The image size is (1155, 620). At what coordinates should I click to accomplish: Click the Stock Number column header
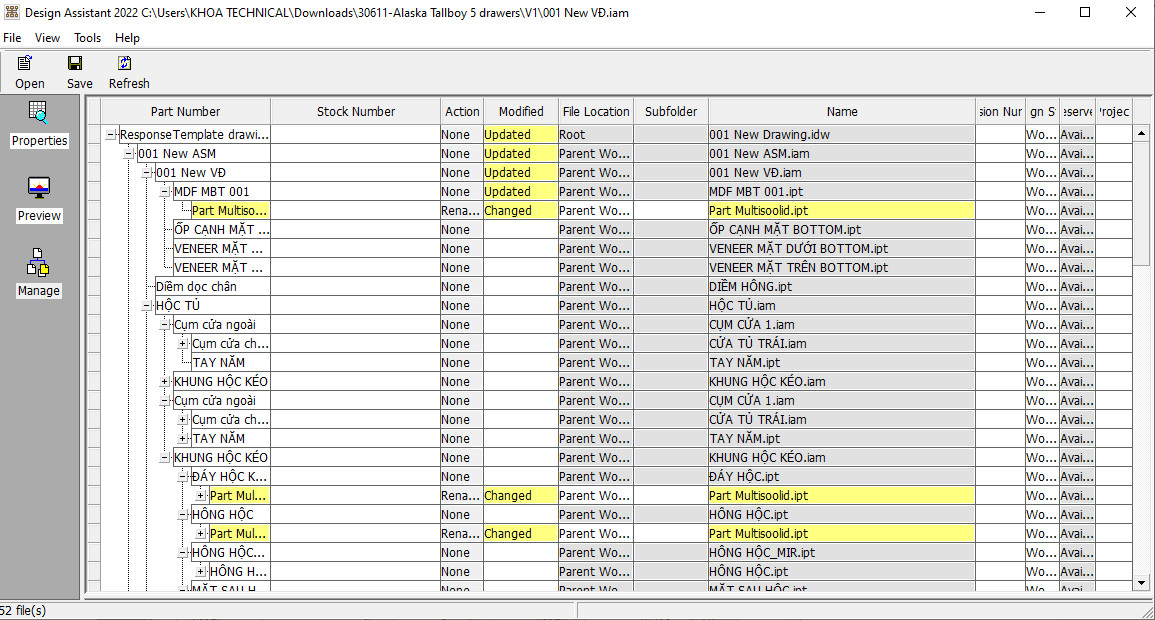[356, 112]
